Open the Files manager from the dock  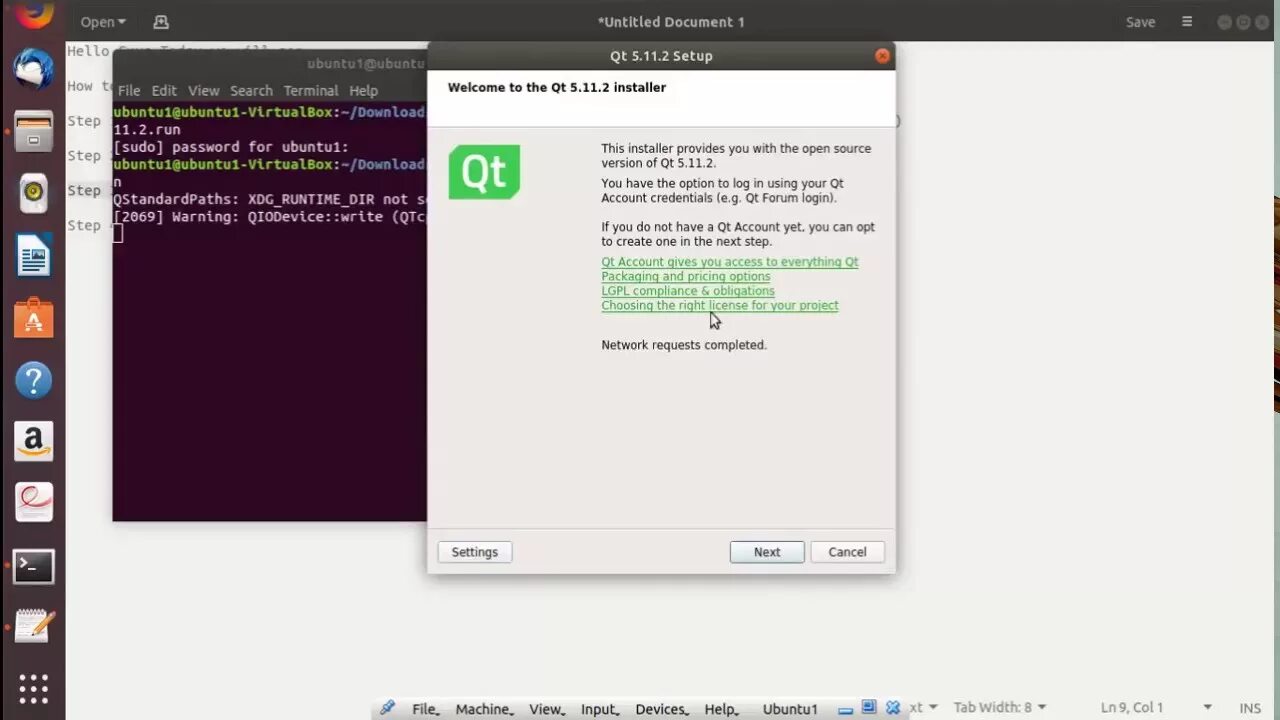pyautogui.click(x=33, y=131)
